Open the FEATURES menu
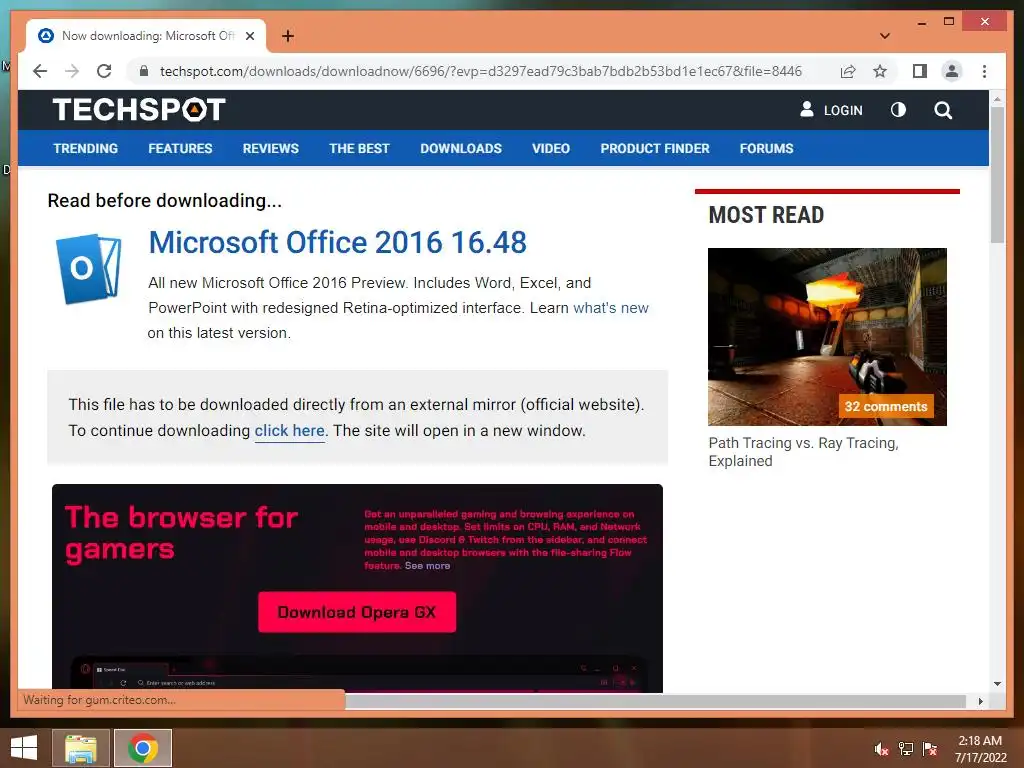Screen dimensions: 1024x768 coord(180,148)
